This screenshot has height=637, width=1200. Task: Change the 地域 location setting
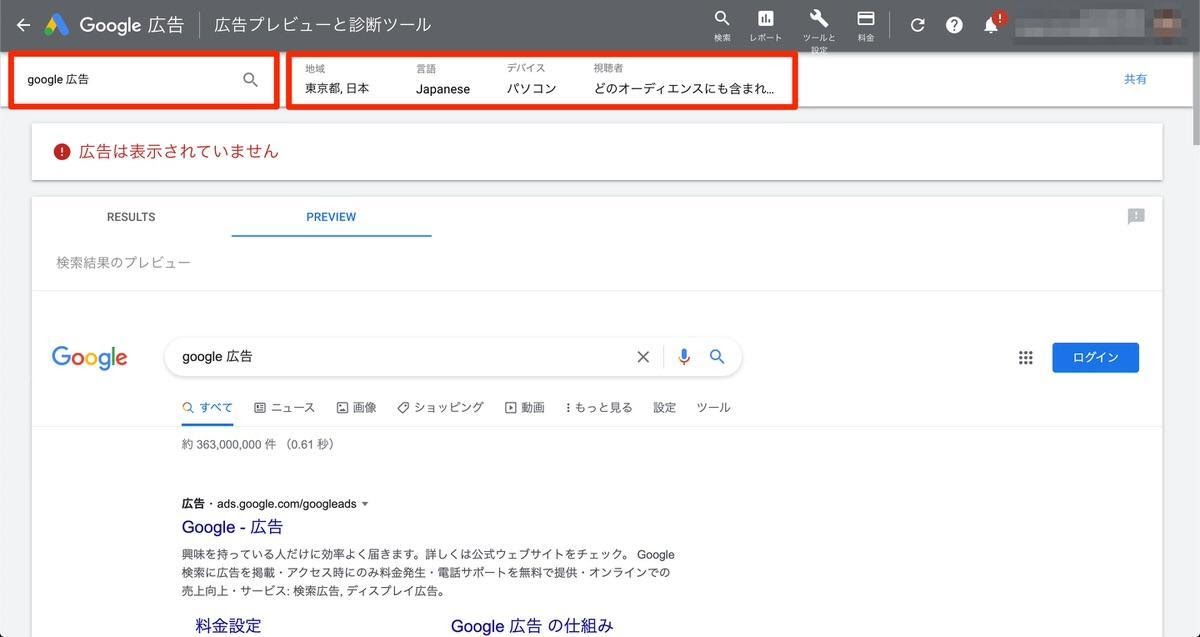coord(337,79)
